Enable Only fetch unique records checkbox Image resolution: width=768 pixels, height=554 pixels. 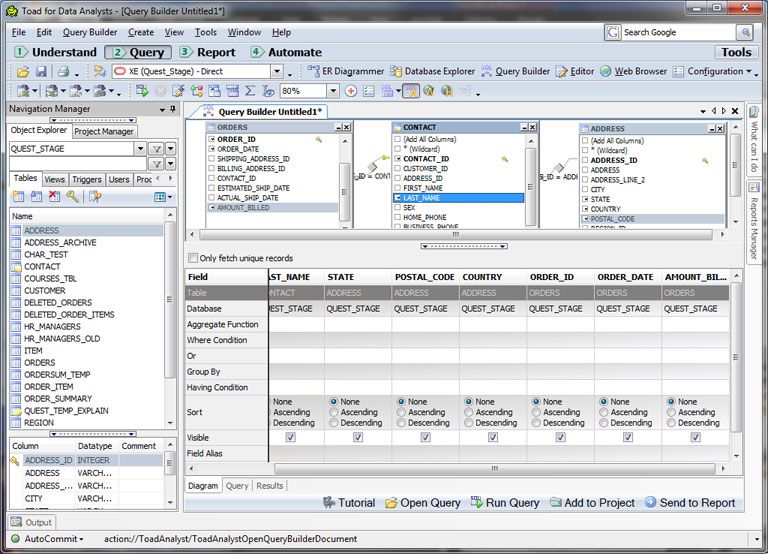click(x=193, y=258)
